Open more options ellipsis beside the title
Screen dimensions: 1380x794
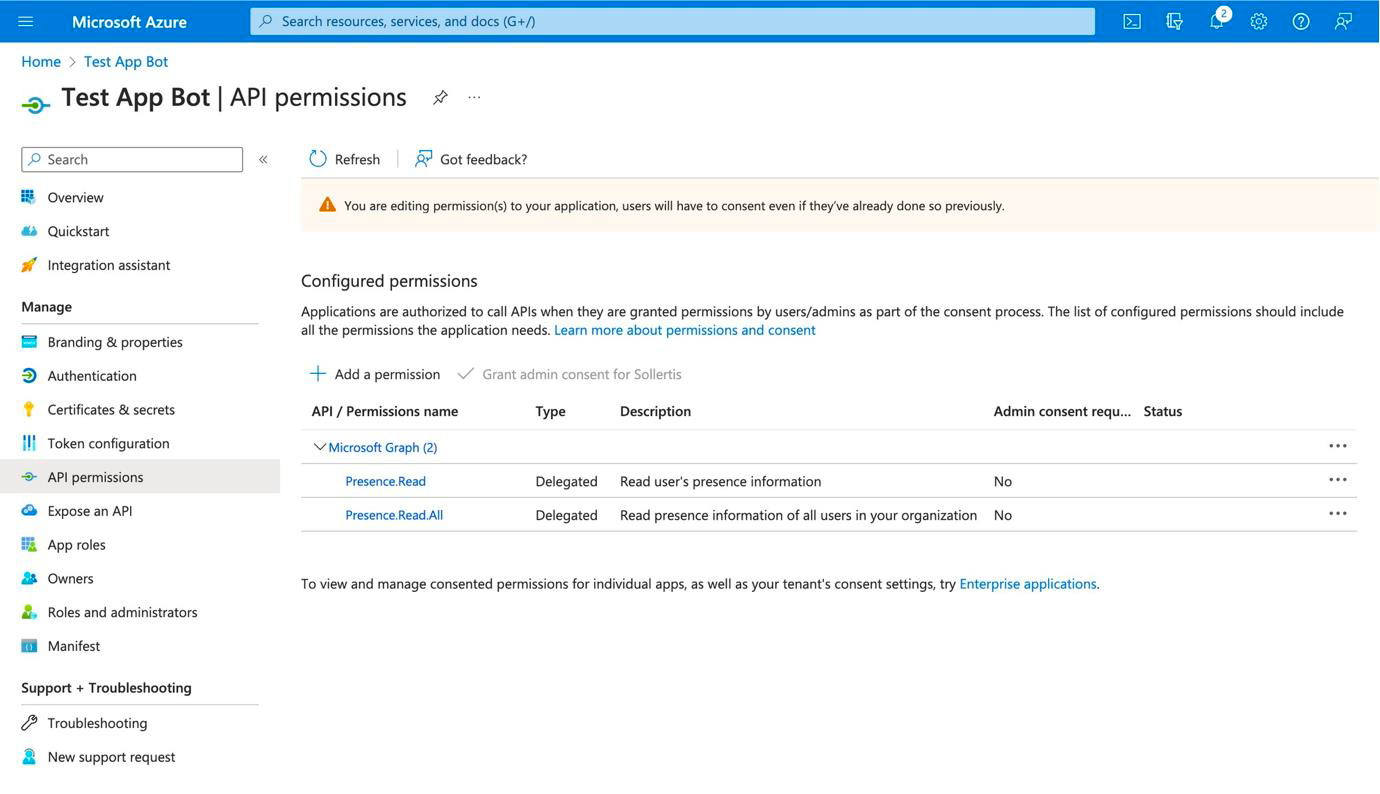[474, 97]
